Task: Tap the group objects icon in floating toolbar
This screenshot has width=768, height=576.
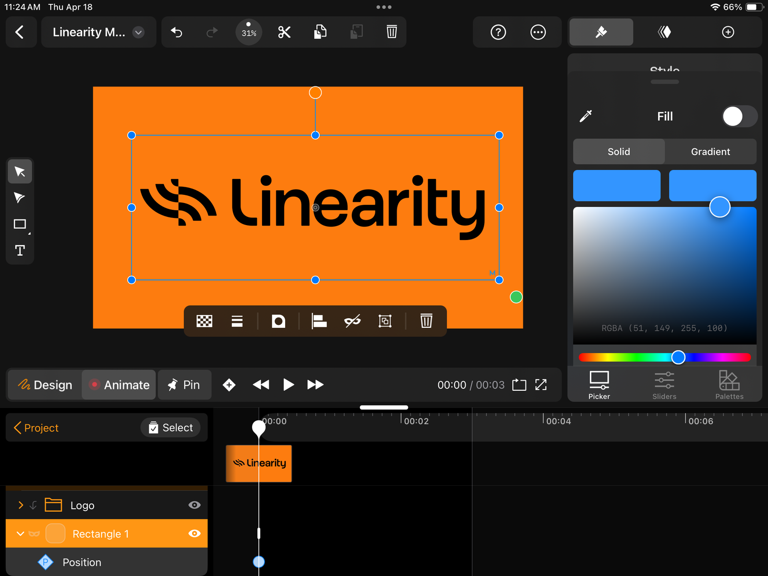Action: [x=385, y=321]
